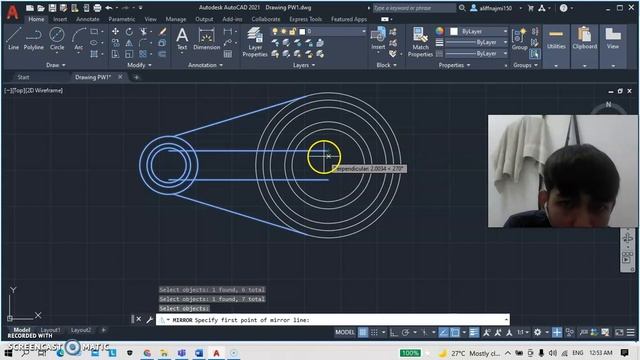Viewport: 640px width, 360px height.
Task: Add a new drawing tab with plus button
Action: coord(136,77)
